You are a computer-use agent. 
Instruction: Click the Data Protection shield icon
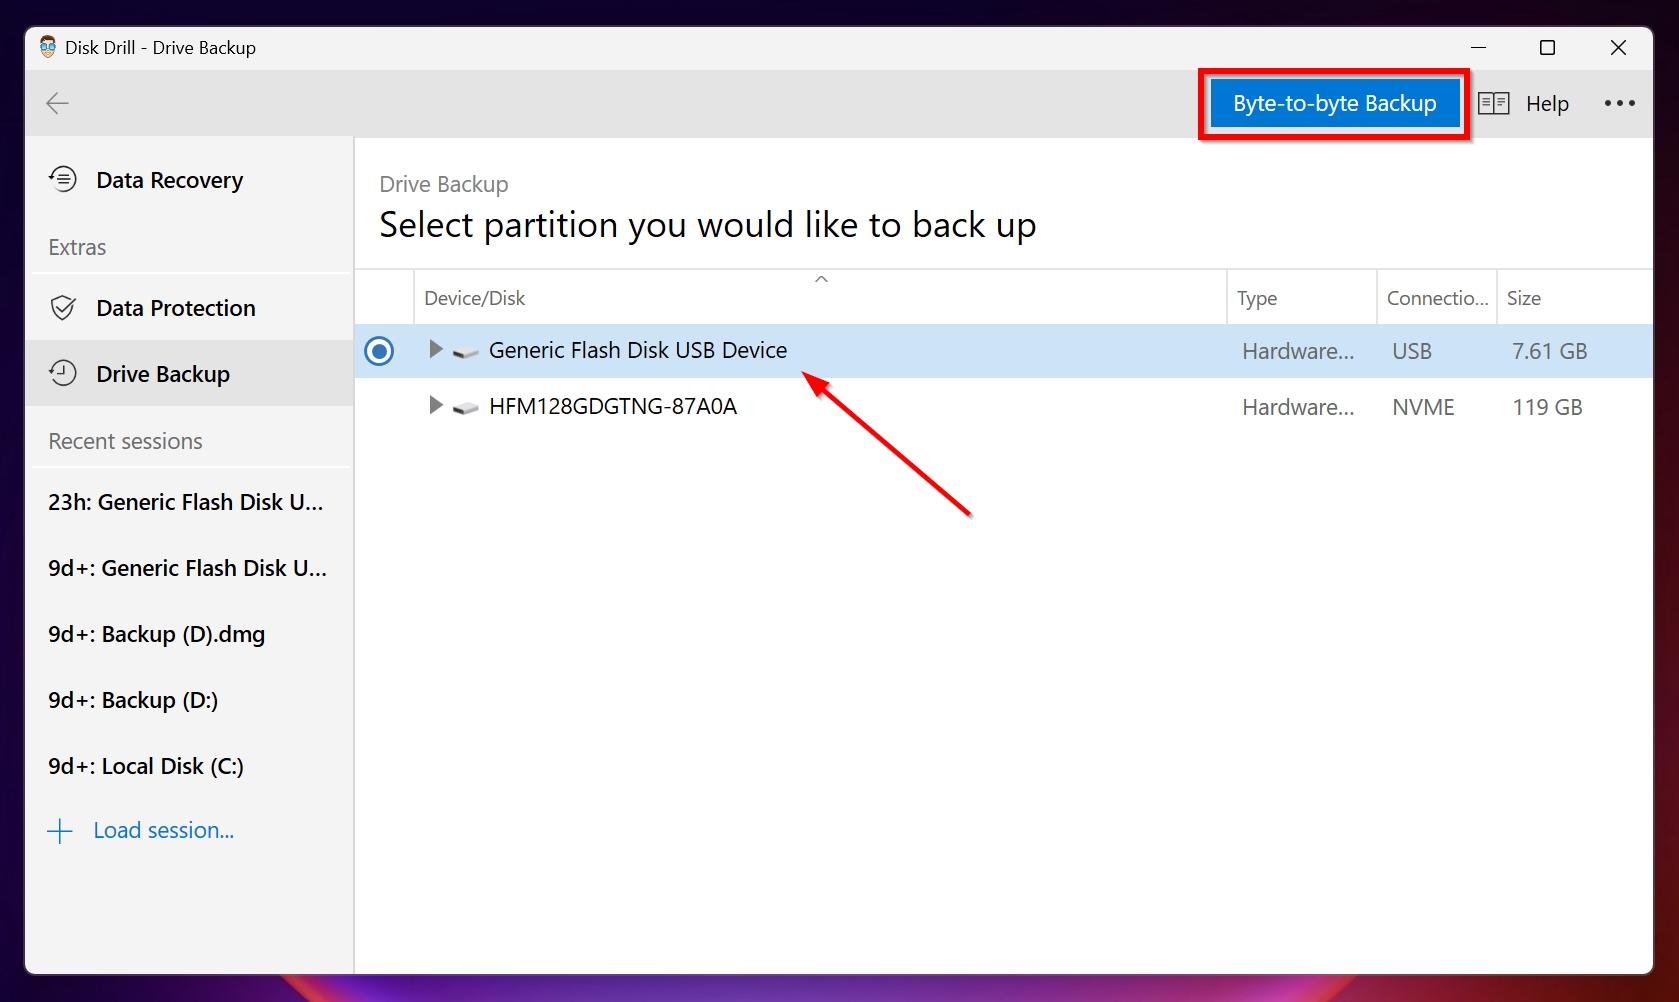click(x=63, y=308)
